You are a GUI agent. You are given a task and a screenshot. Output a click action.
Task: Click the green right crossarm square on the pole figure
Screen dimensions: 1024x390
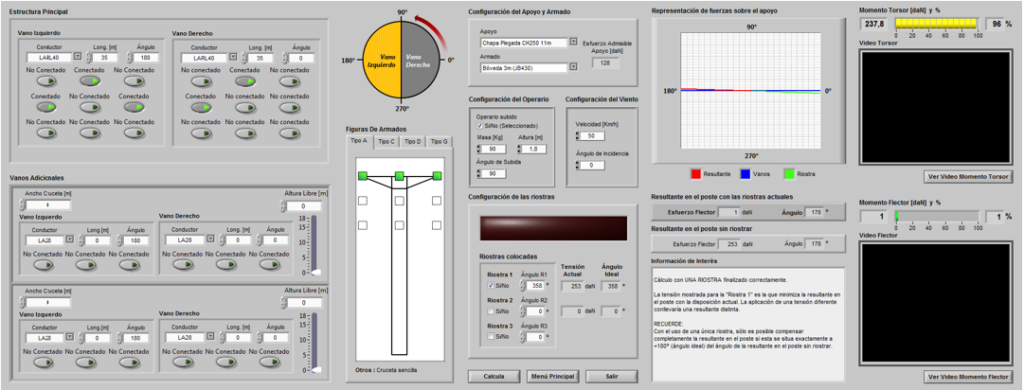pyautogui.click(x=437, y=176)
